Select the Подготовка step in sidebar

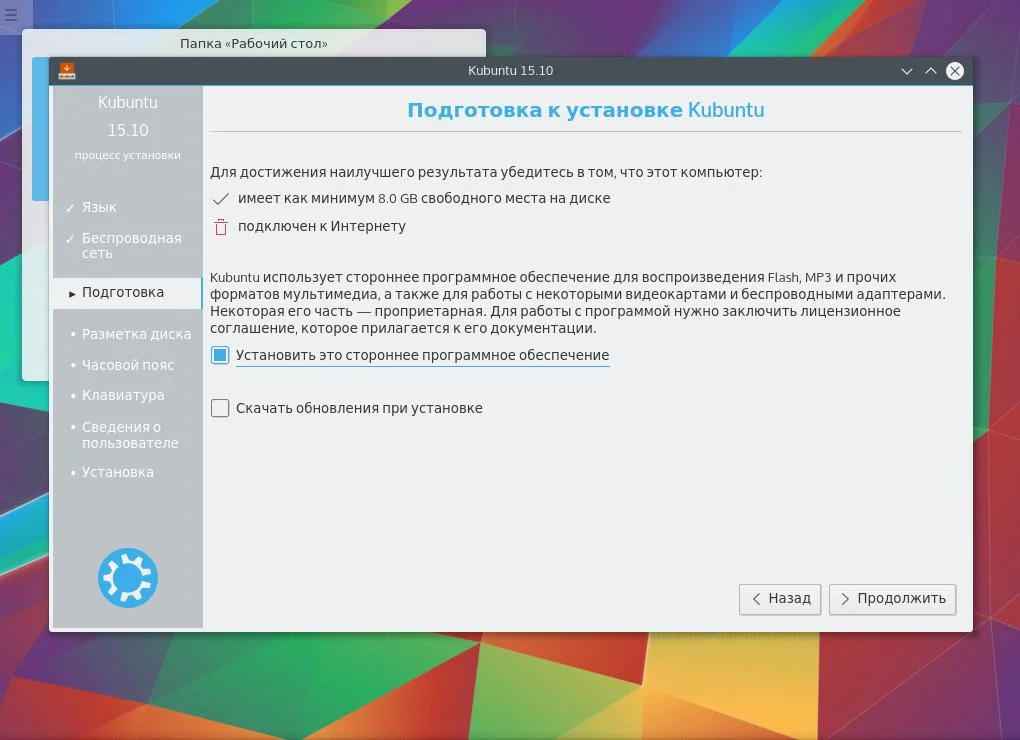pyautogui.click(x=128, y=293)
